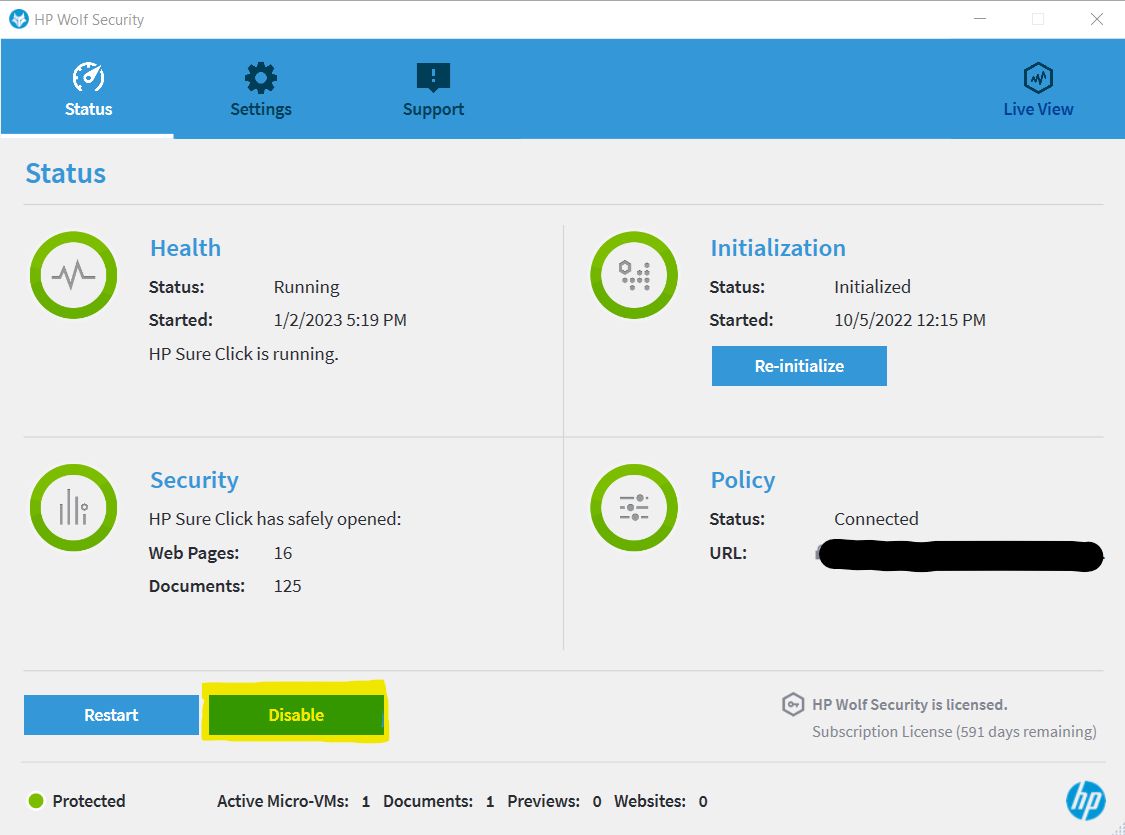
Task: Click the Health heartbeat circle icon
Action: (74, 275)
